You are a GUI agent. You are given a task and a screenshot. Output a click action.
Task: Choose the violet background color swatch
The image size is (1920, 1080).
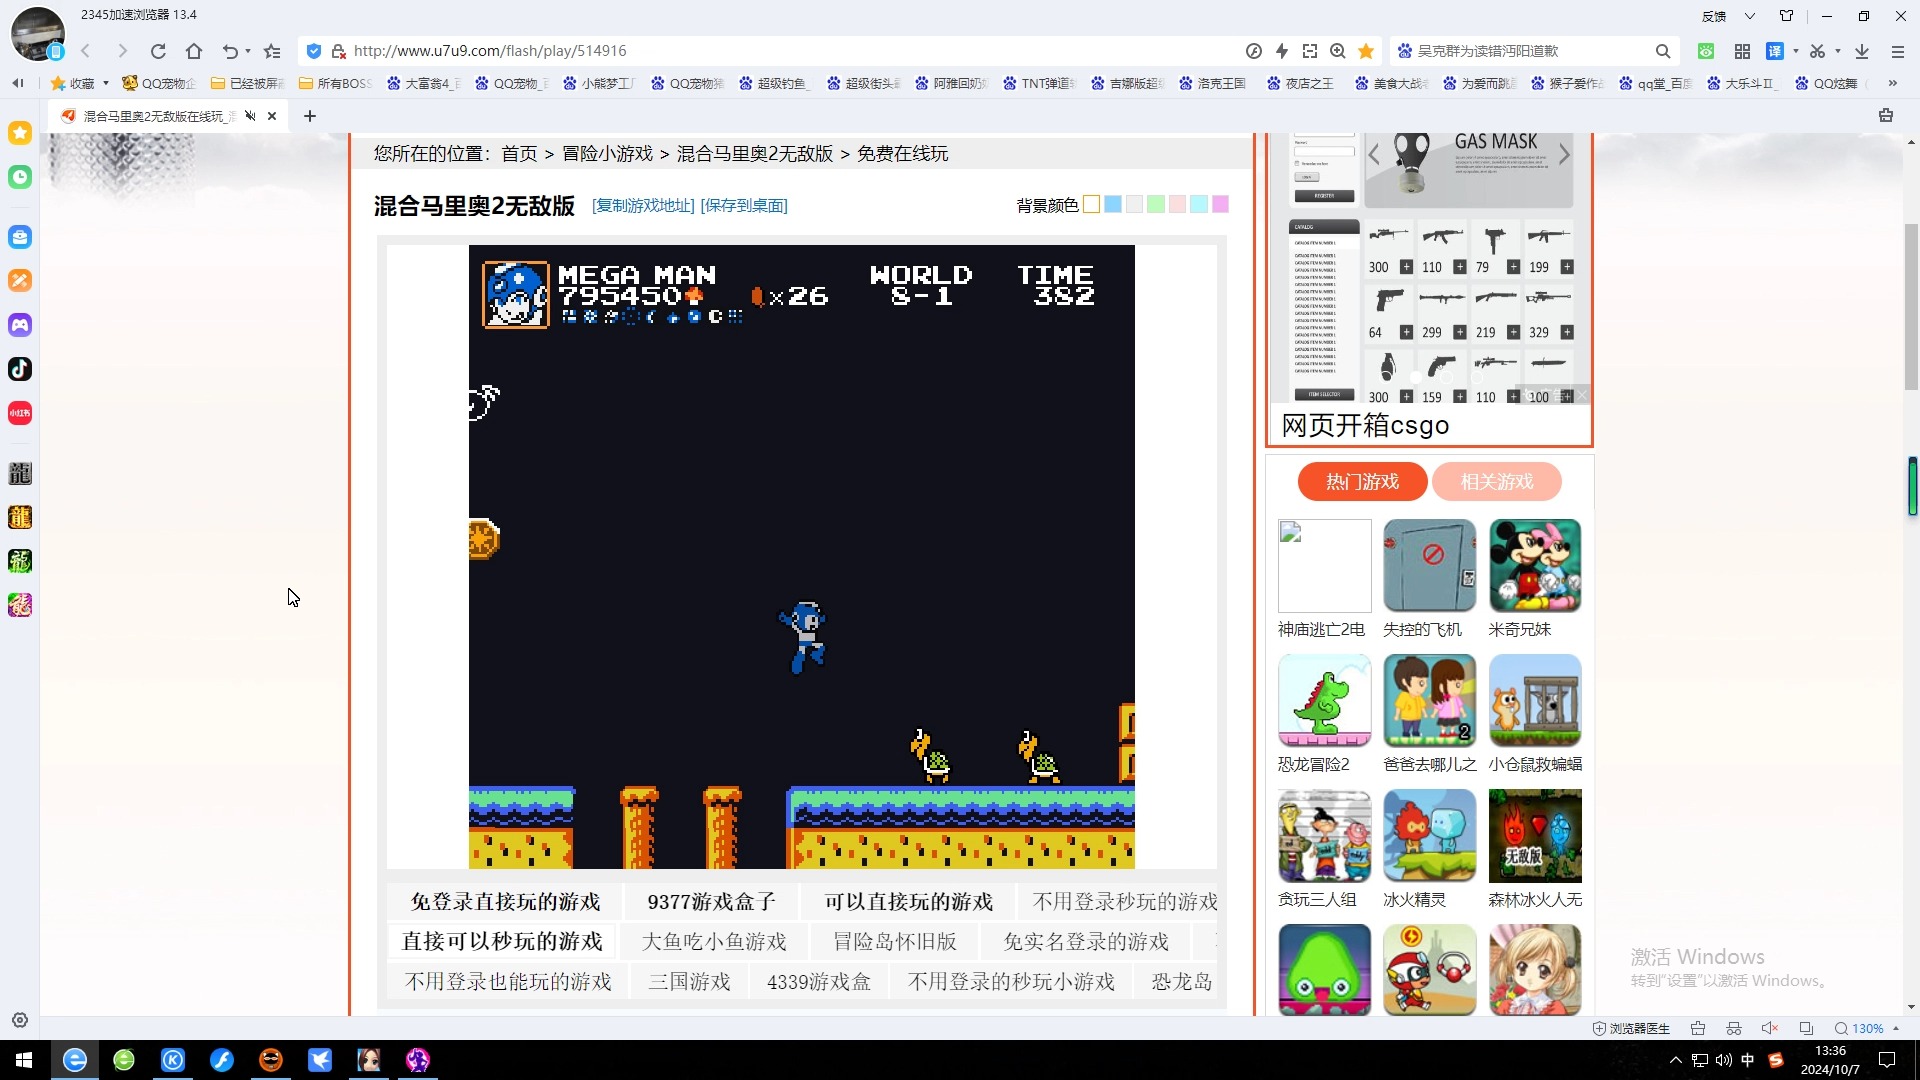pyautogui.click(x=1220, y=204)
